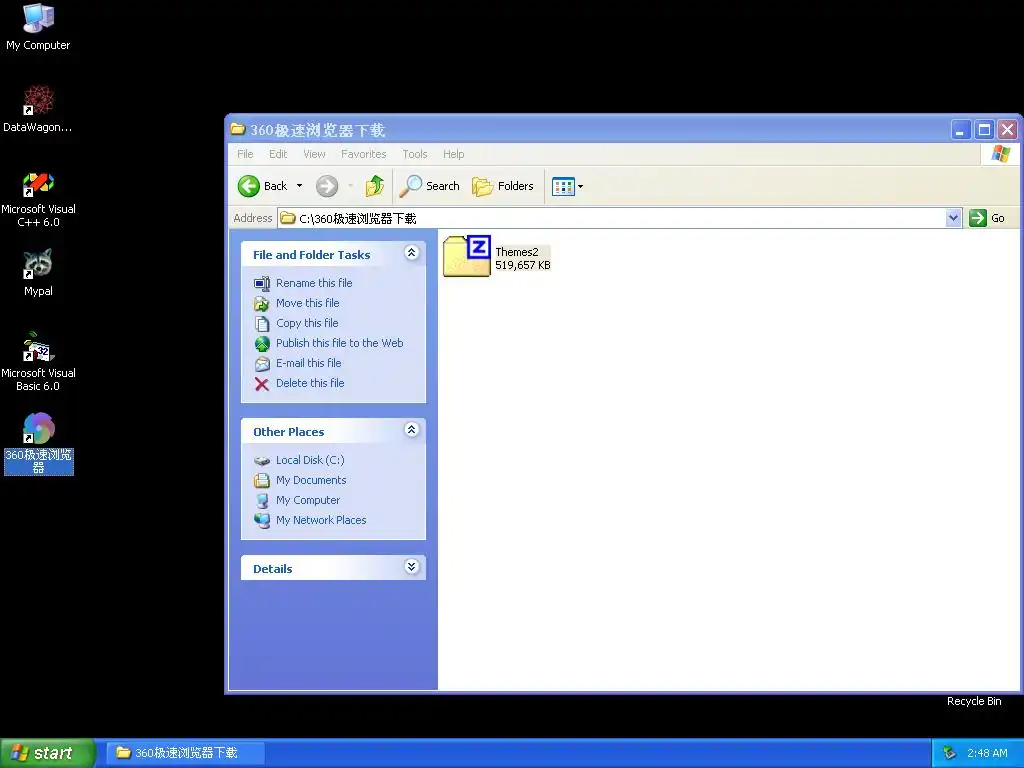The height and width of the screenshot is (768, 1024).
Task: Click Move this file link
Action: (x=308, y=303)
